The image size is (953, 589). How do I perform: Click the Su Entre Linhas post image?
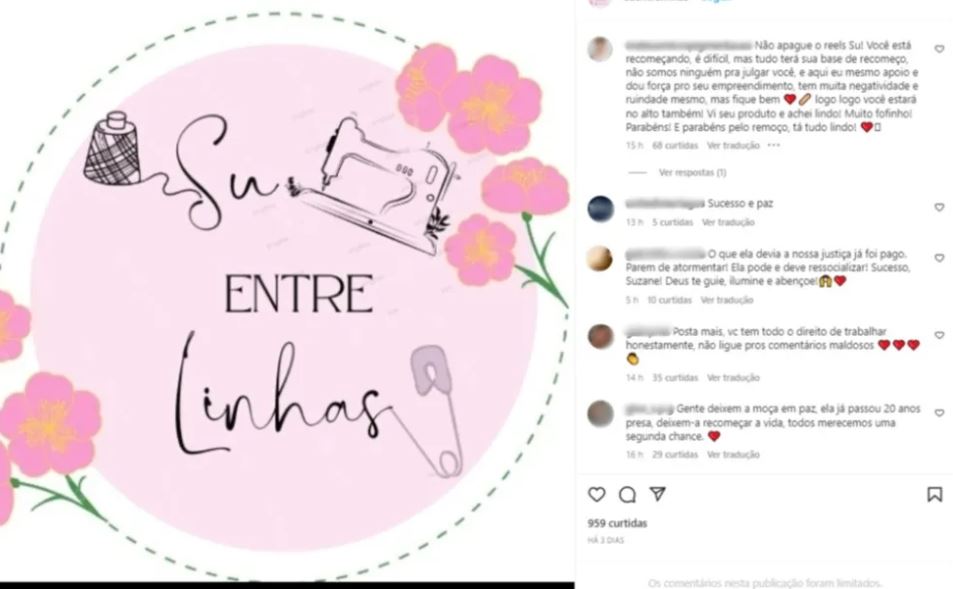click(x=287, y=294)
